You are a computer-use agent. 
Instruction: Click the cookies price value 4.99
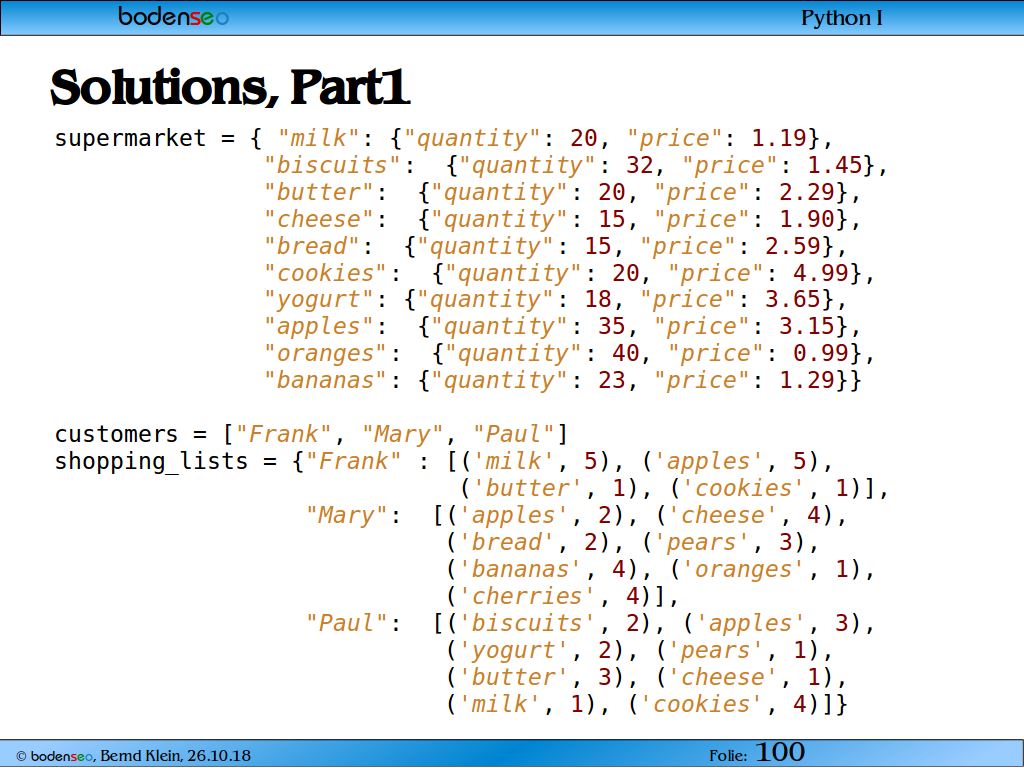[x=822, y=272]
